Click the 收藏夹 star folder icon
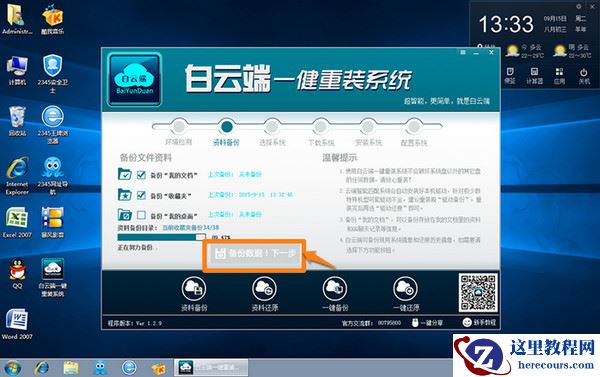Image resolution: width=600 pixels, height=377 pixels. (x=125, y=194)
